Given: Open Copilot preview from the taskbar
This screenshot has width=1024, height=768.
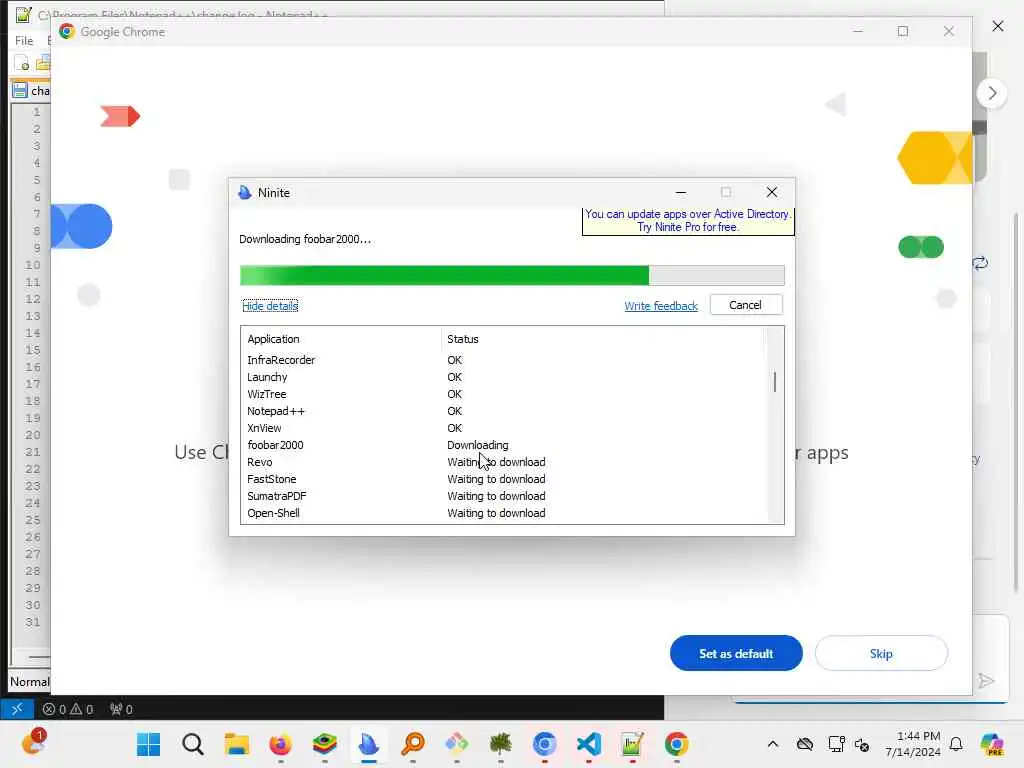Looking at the screenshot, I should 992,744.
